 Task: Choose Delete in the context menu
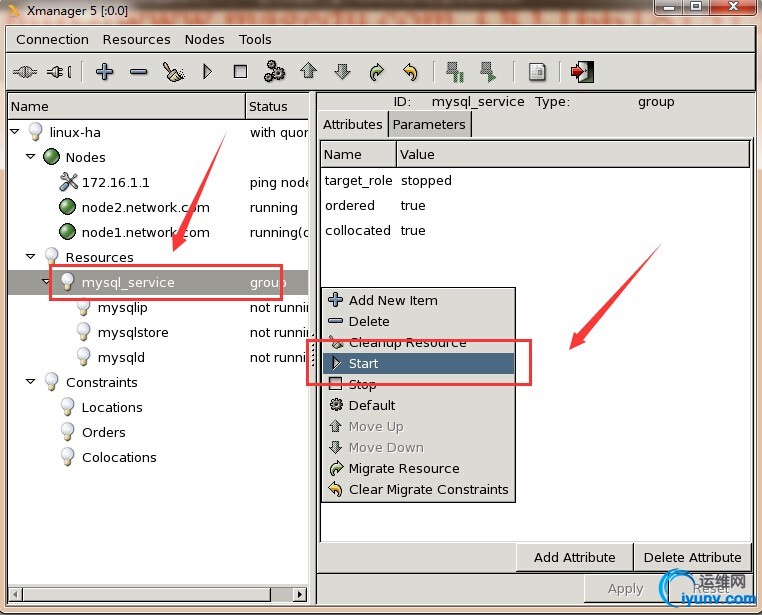tap(418, 321)
